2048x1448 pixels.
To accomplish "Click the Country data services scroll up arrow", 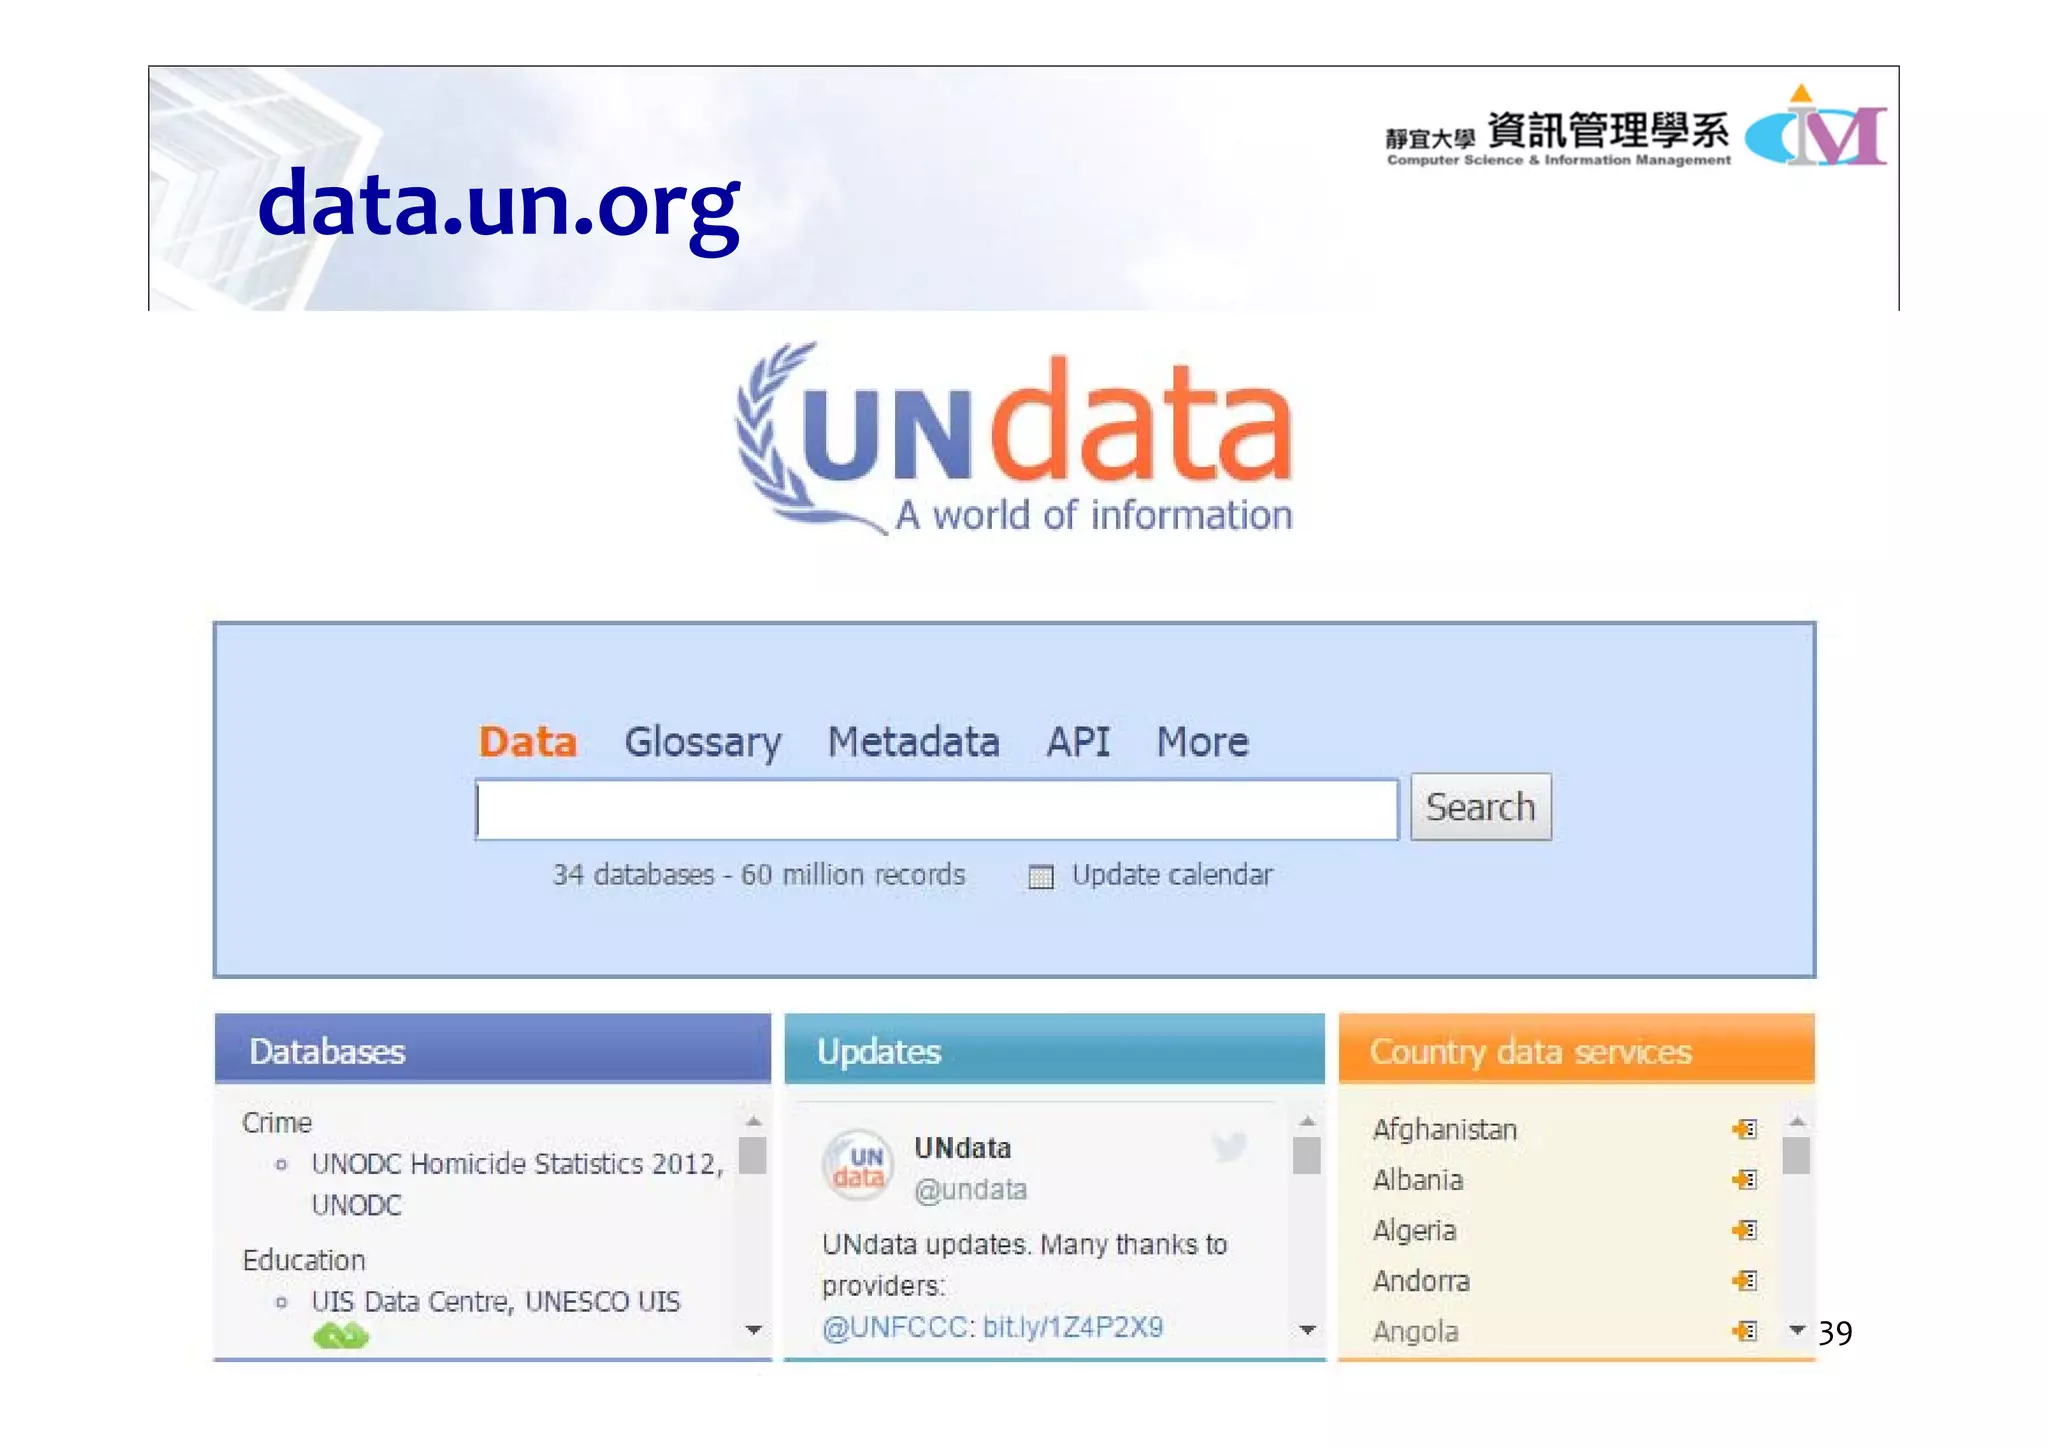I will (1797, 1121).
